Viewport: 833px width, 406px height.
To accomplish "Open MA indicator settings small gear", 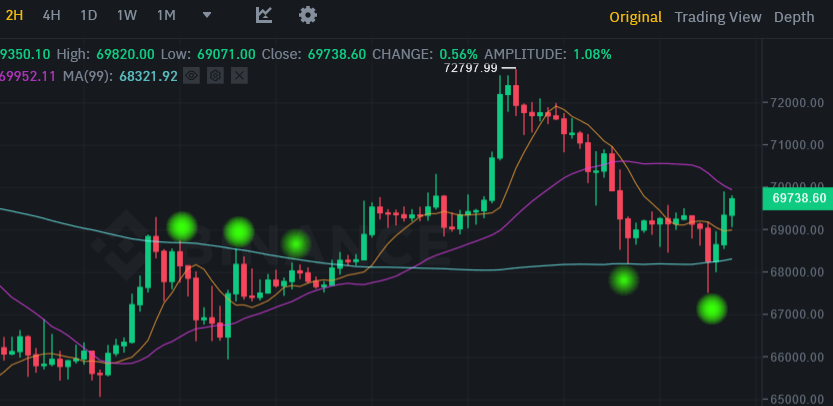I will [x=215, y=76].
